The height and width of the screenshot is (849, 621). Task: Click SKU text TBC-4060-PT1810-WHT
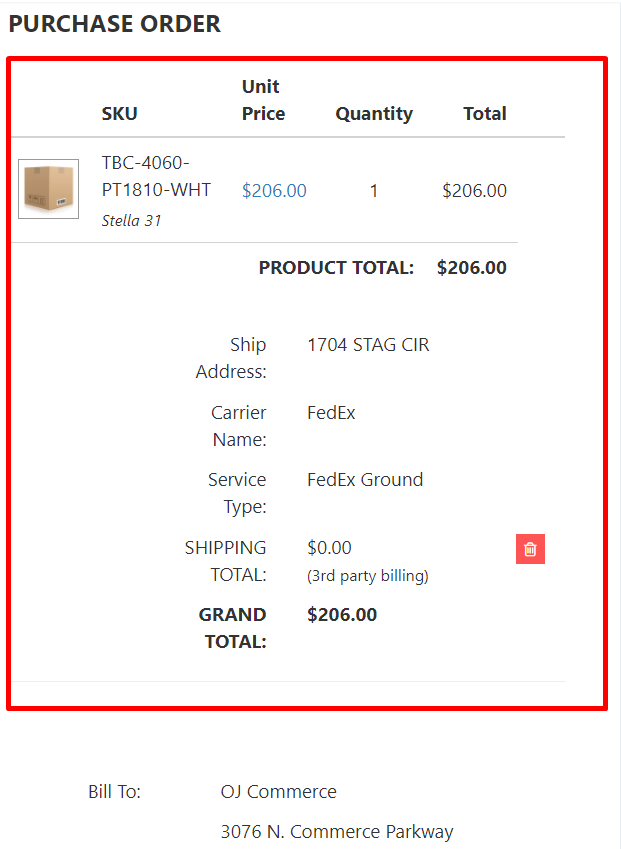(x=156, y=176)
